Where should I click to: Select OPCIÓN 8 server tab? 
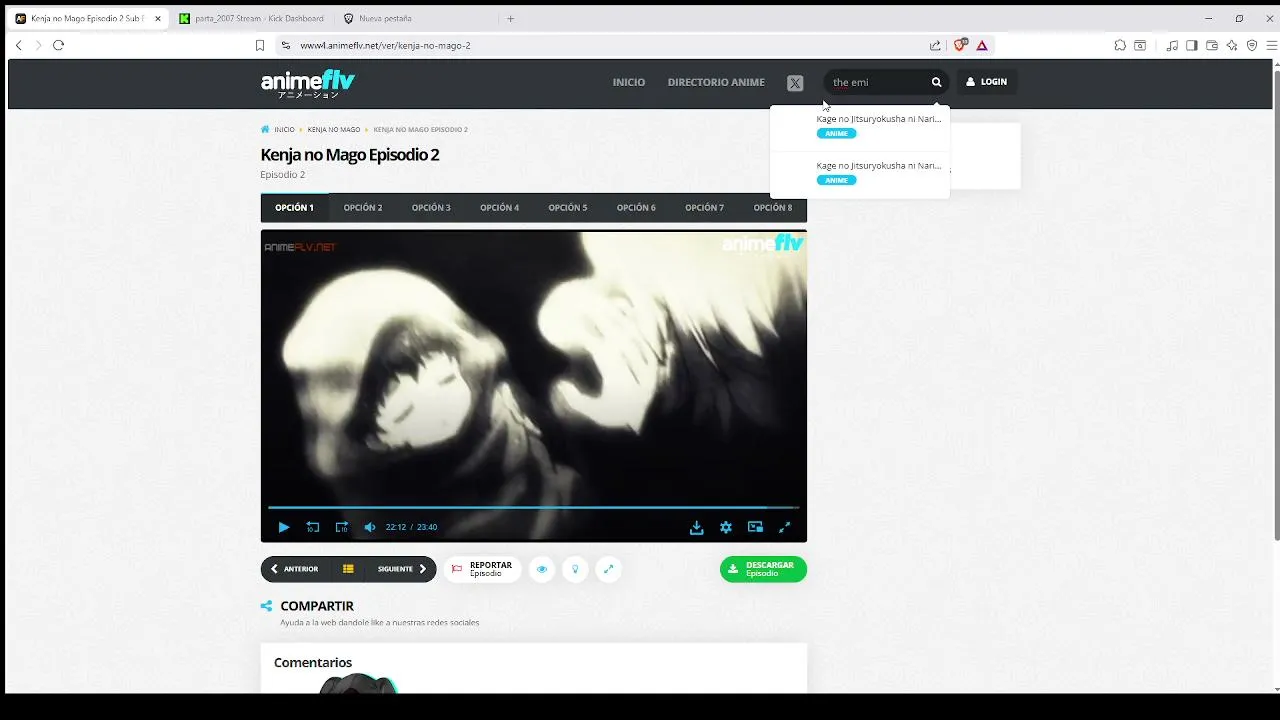[773, 208]
